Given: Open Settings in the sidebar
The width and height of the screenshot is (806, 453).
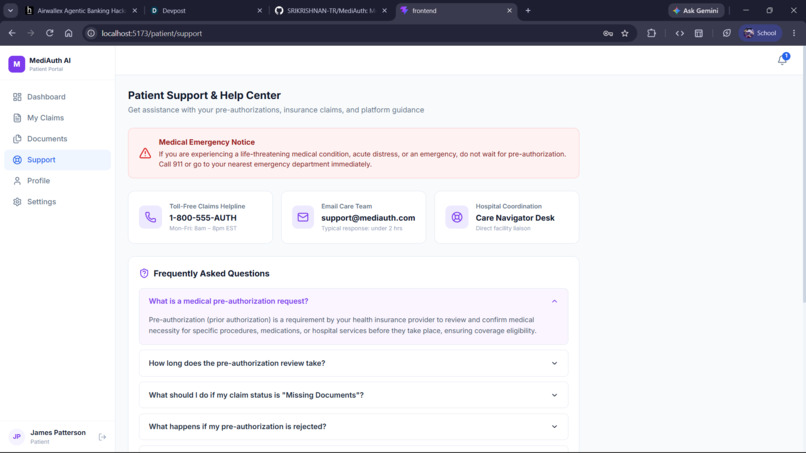Looking at the screenshot, I should pos(58,202).
